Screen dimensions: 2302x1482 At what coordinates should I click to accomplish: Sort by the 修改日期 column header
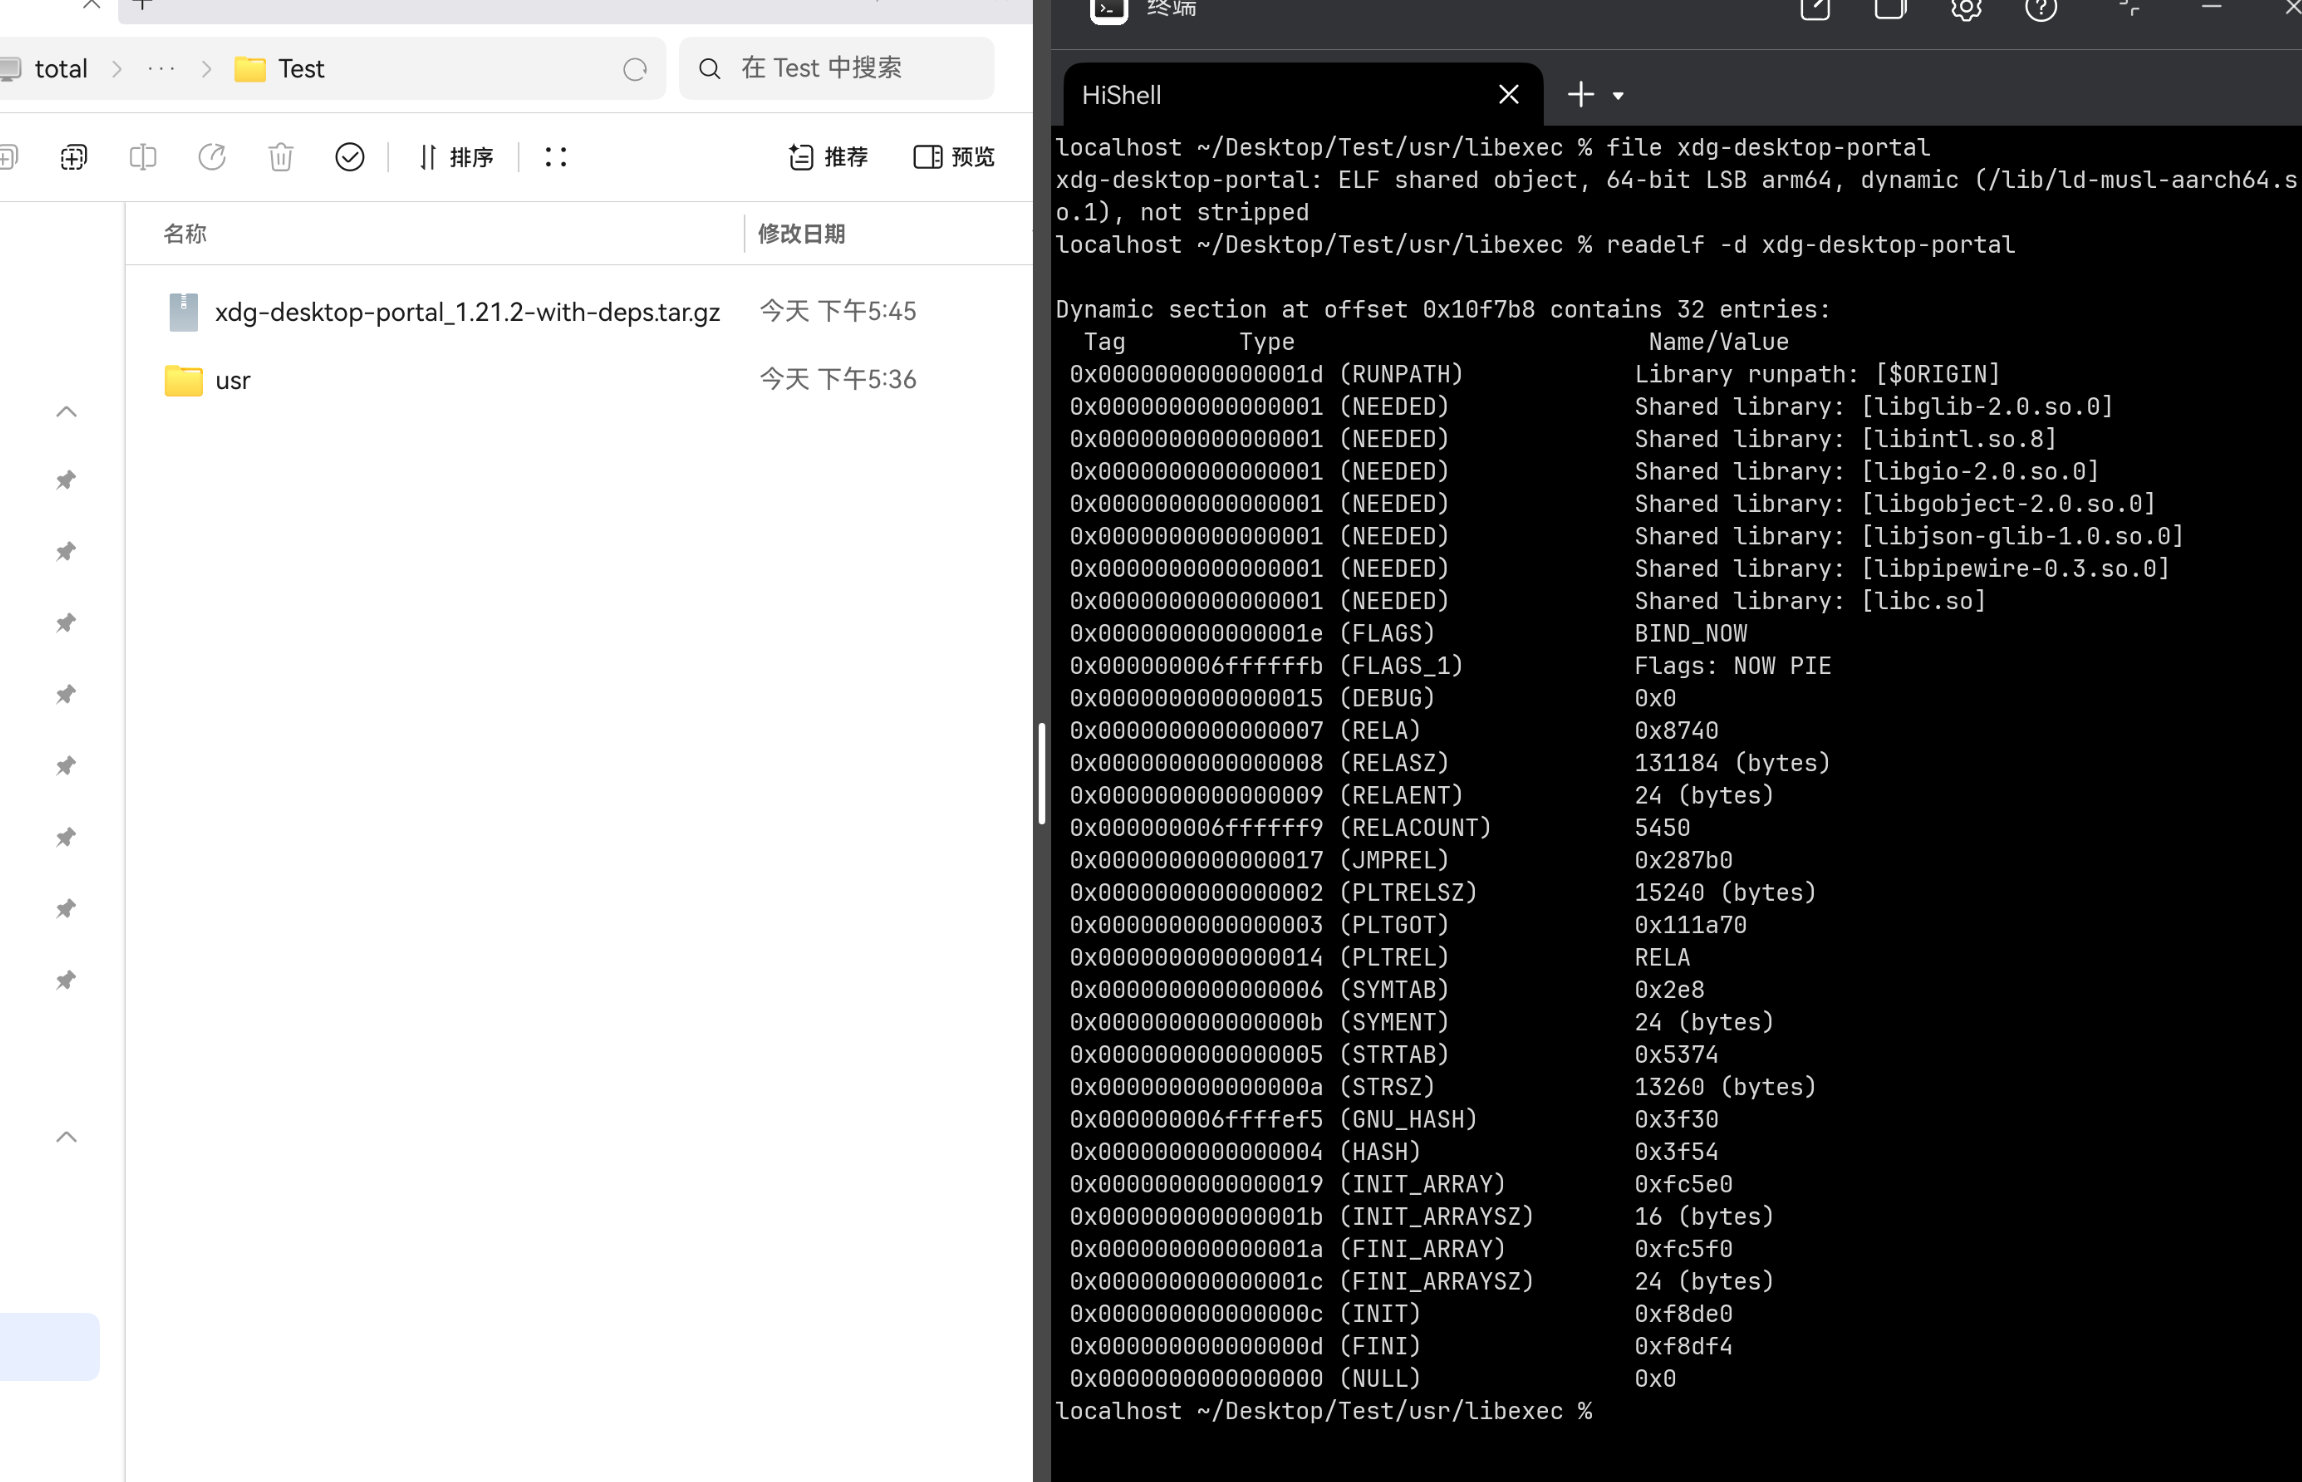point(802,234)
